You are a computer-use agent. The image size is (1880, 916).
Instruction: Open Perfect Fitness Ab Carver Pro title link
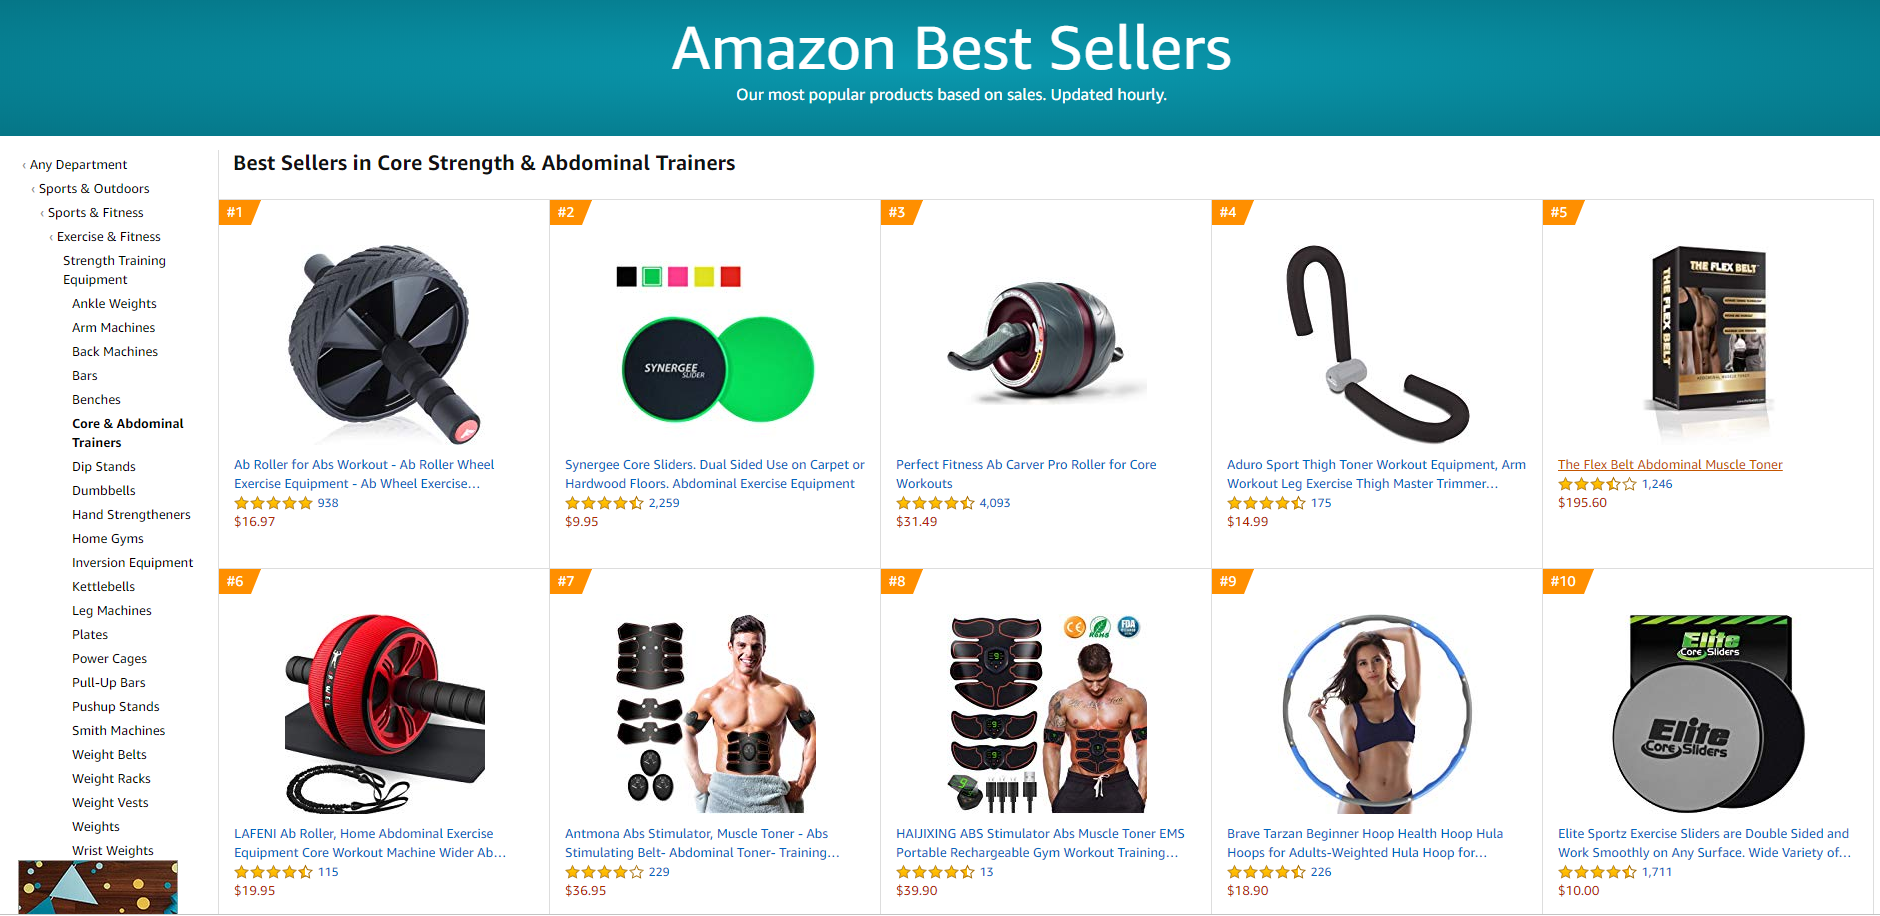pos(1026,474)
